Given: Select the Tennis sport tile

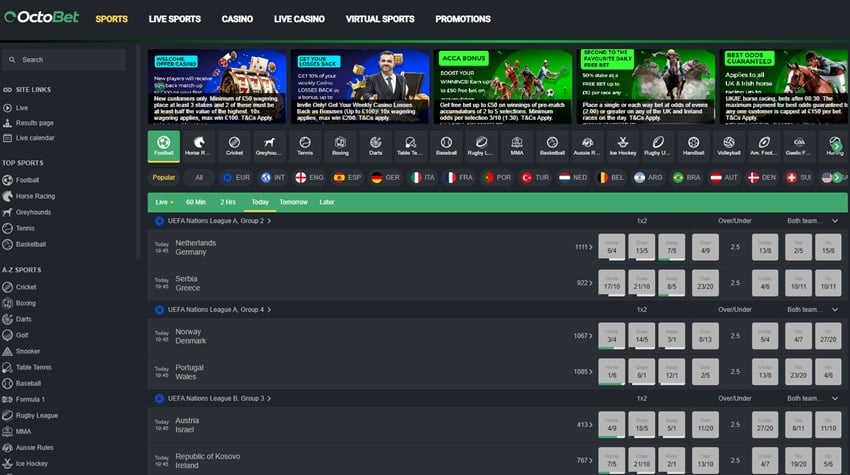Looking at the screenshot, I should tap(305, 146).
